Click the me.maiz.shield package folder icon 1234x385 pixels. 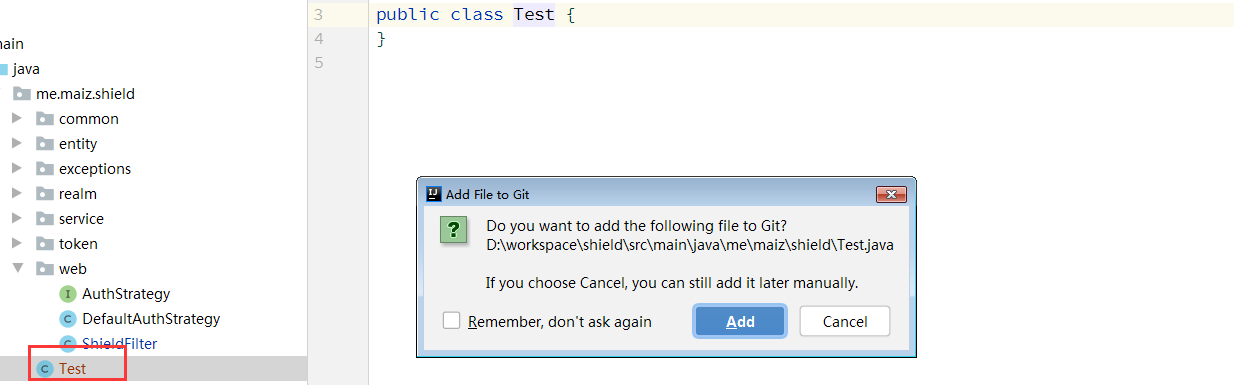coord(22,94)
